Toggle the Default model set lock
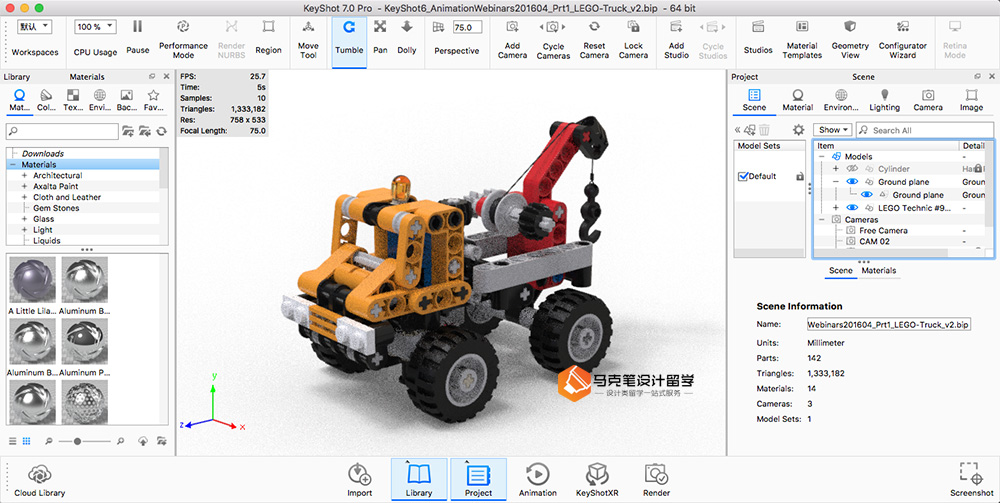This screenshot has height=503, width=1000. pos(800,177)
